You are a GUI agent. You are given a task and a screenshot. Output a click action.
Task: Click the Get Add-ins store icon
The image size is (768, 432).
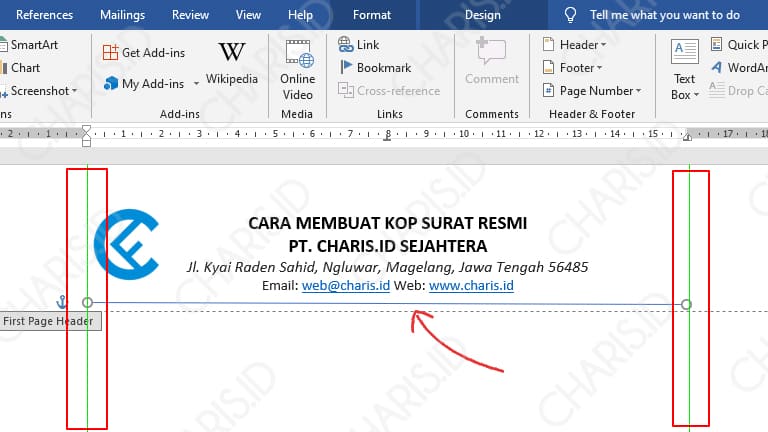pos(110,52)
